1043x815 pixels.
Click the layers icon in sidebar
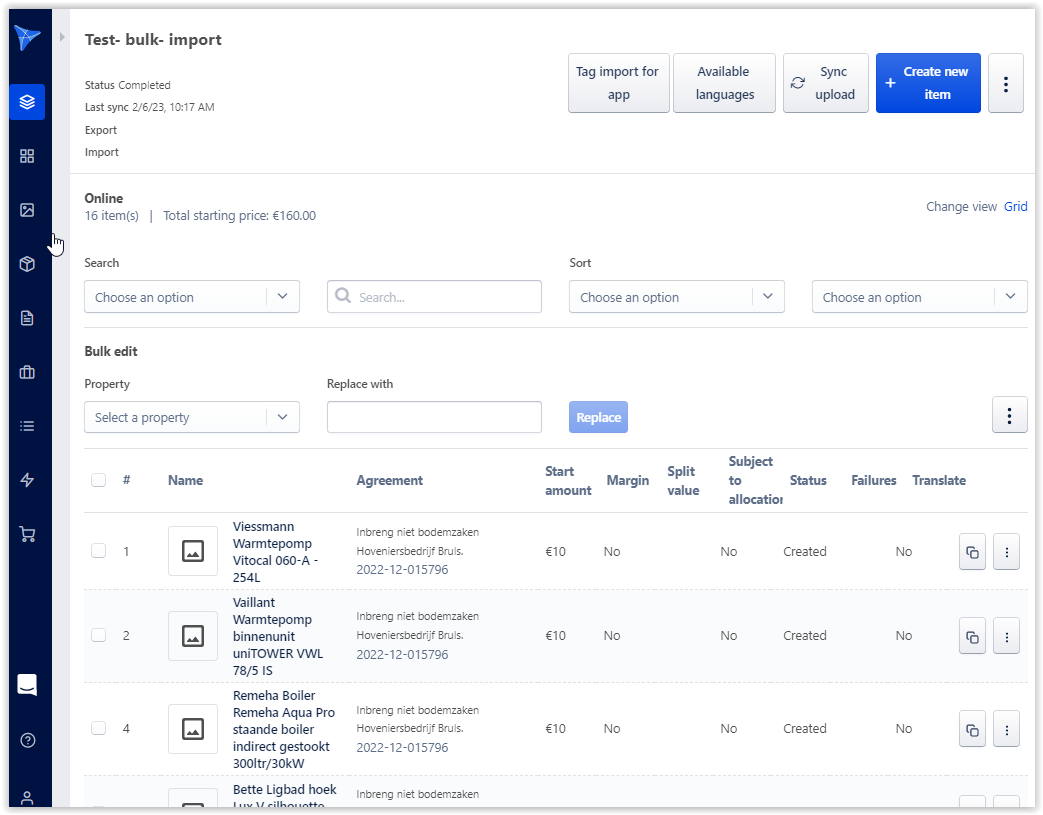27,102
